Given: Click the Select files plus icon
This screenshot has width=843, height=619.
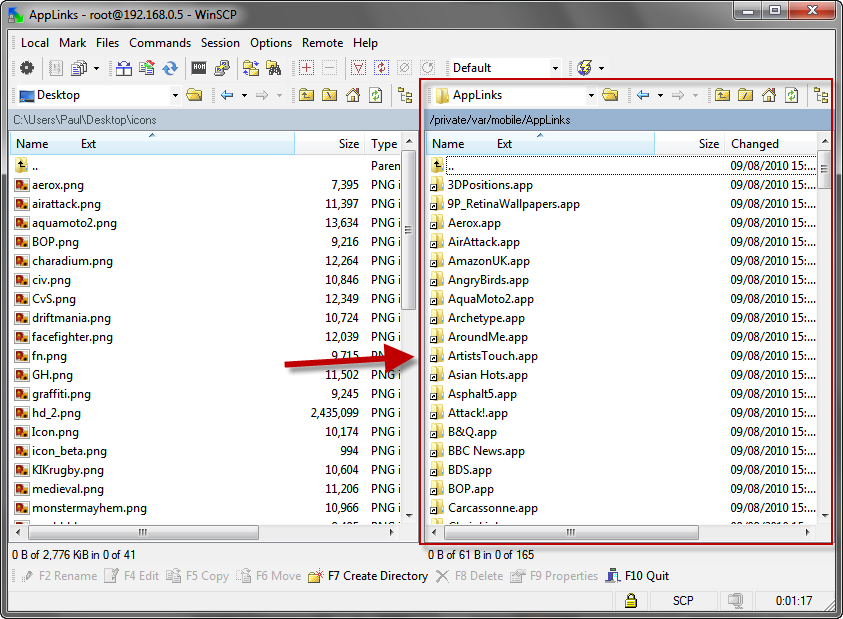Looking at the screenshot, I should click(306, 68).
